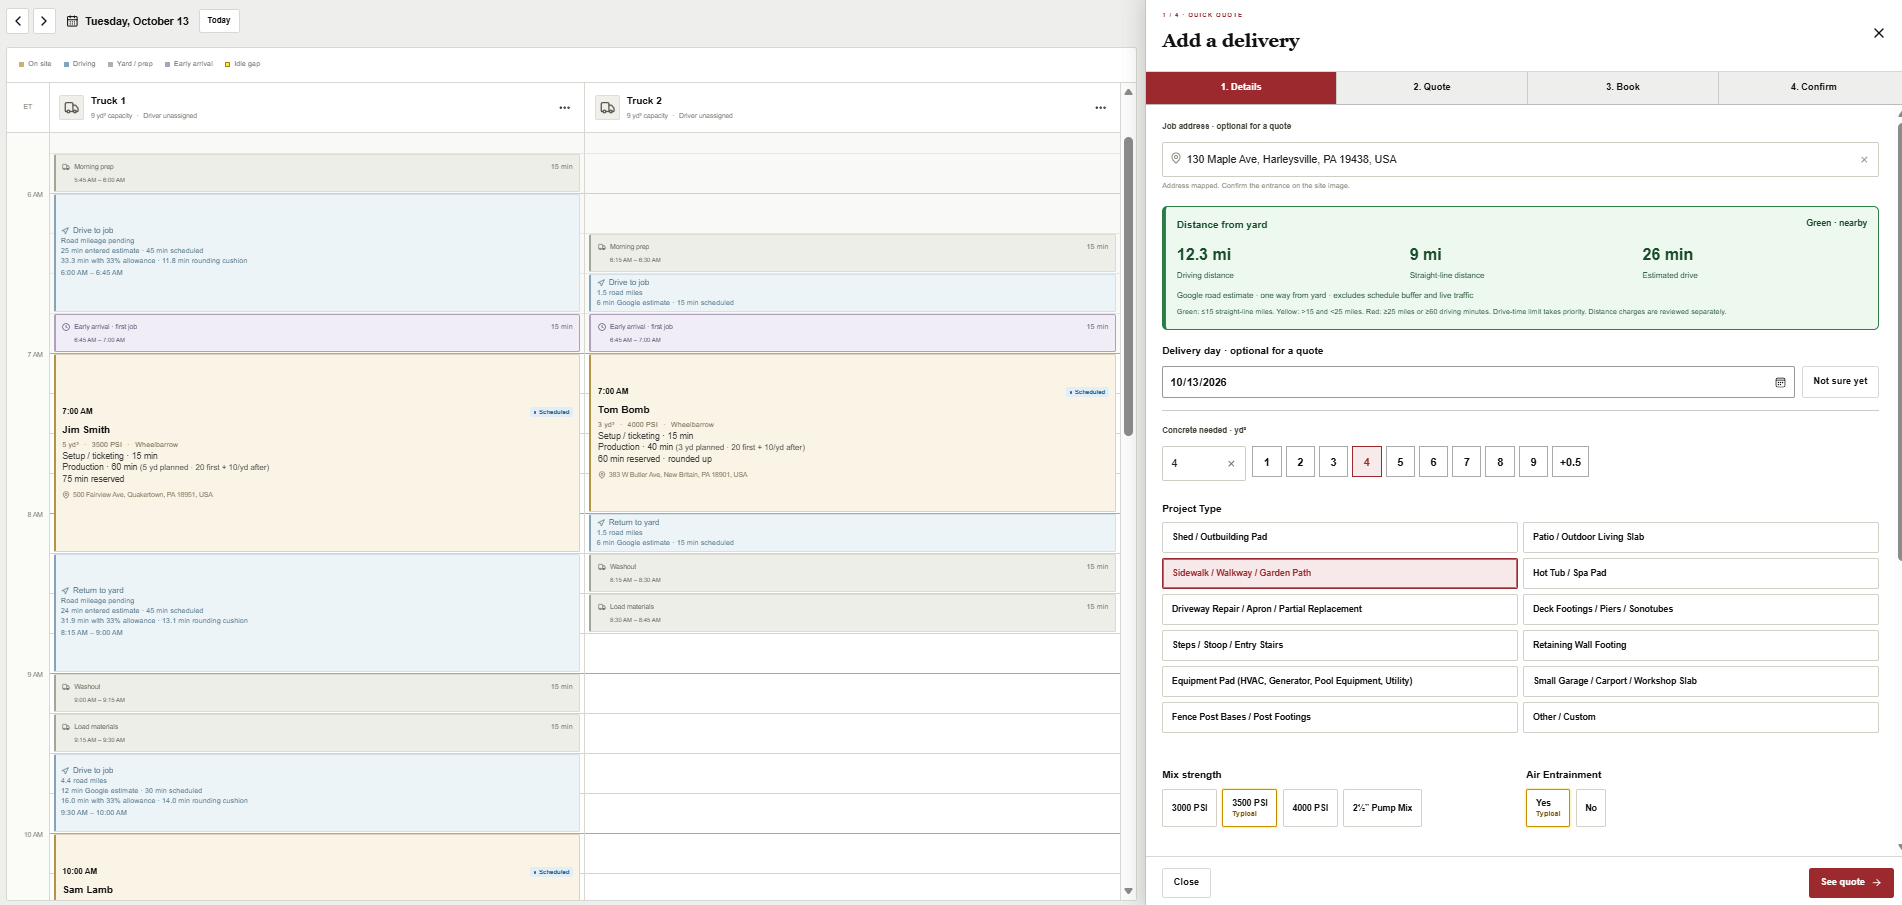Screen dimensions: 1902x905
Task: Clear the concrete yards input
Action: (x=1231, y=463)
